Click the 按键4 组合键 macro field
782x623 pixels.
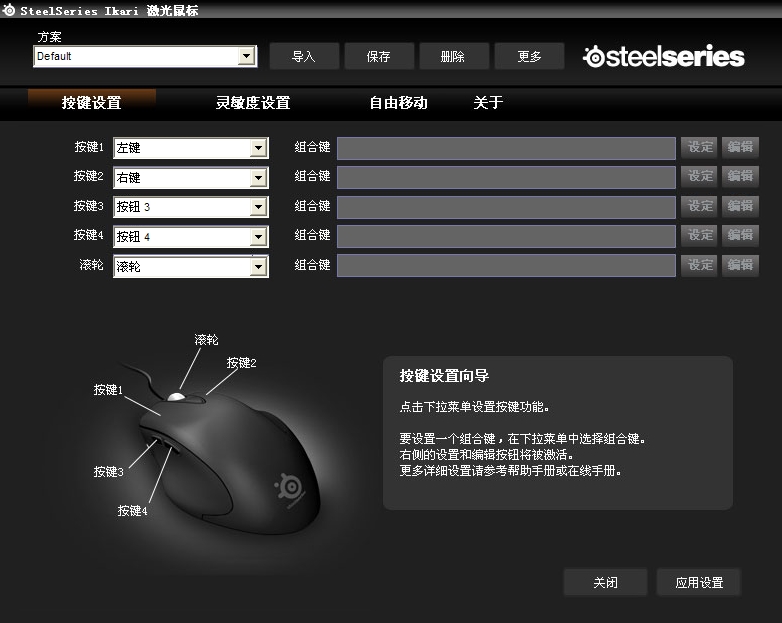[x=506, y=236]
